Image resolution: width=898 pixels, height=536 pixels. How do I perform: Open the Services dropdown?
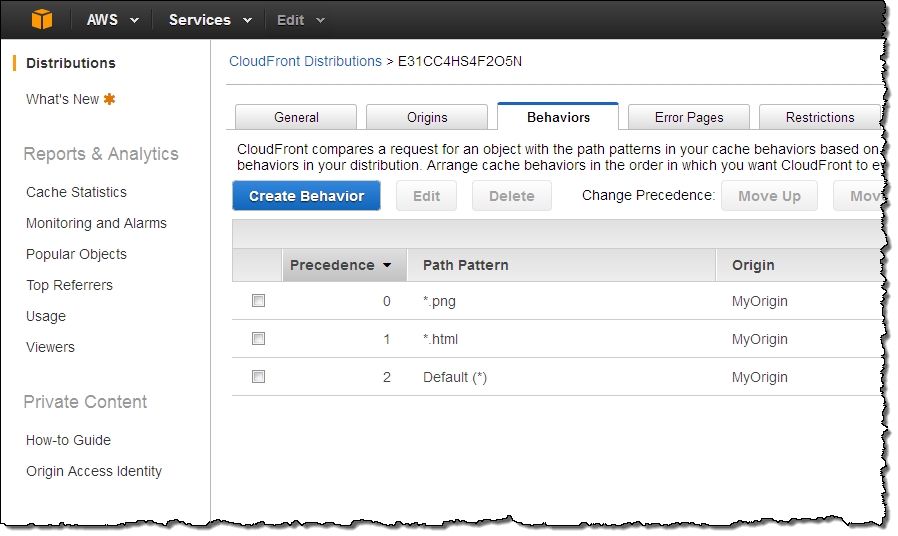tap(209, 20)
